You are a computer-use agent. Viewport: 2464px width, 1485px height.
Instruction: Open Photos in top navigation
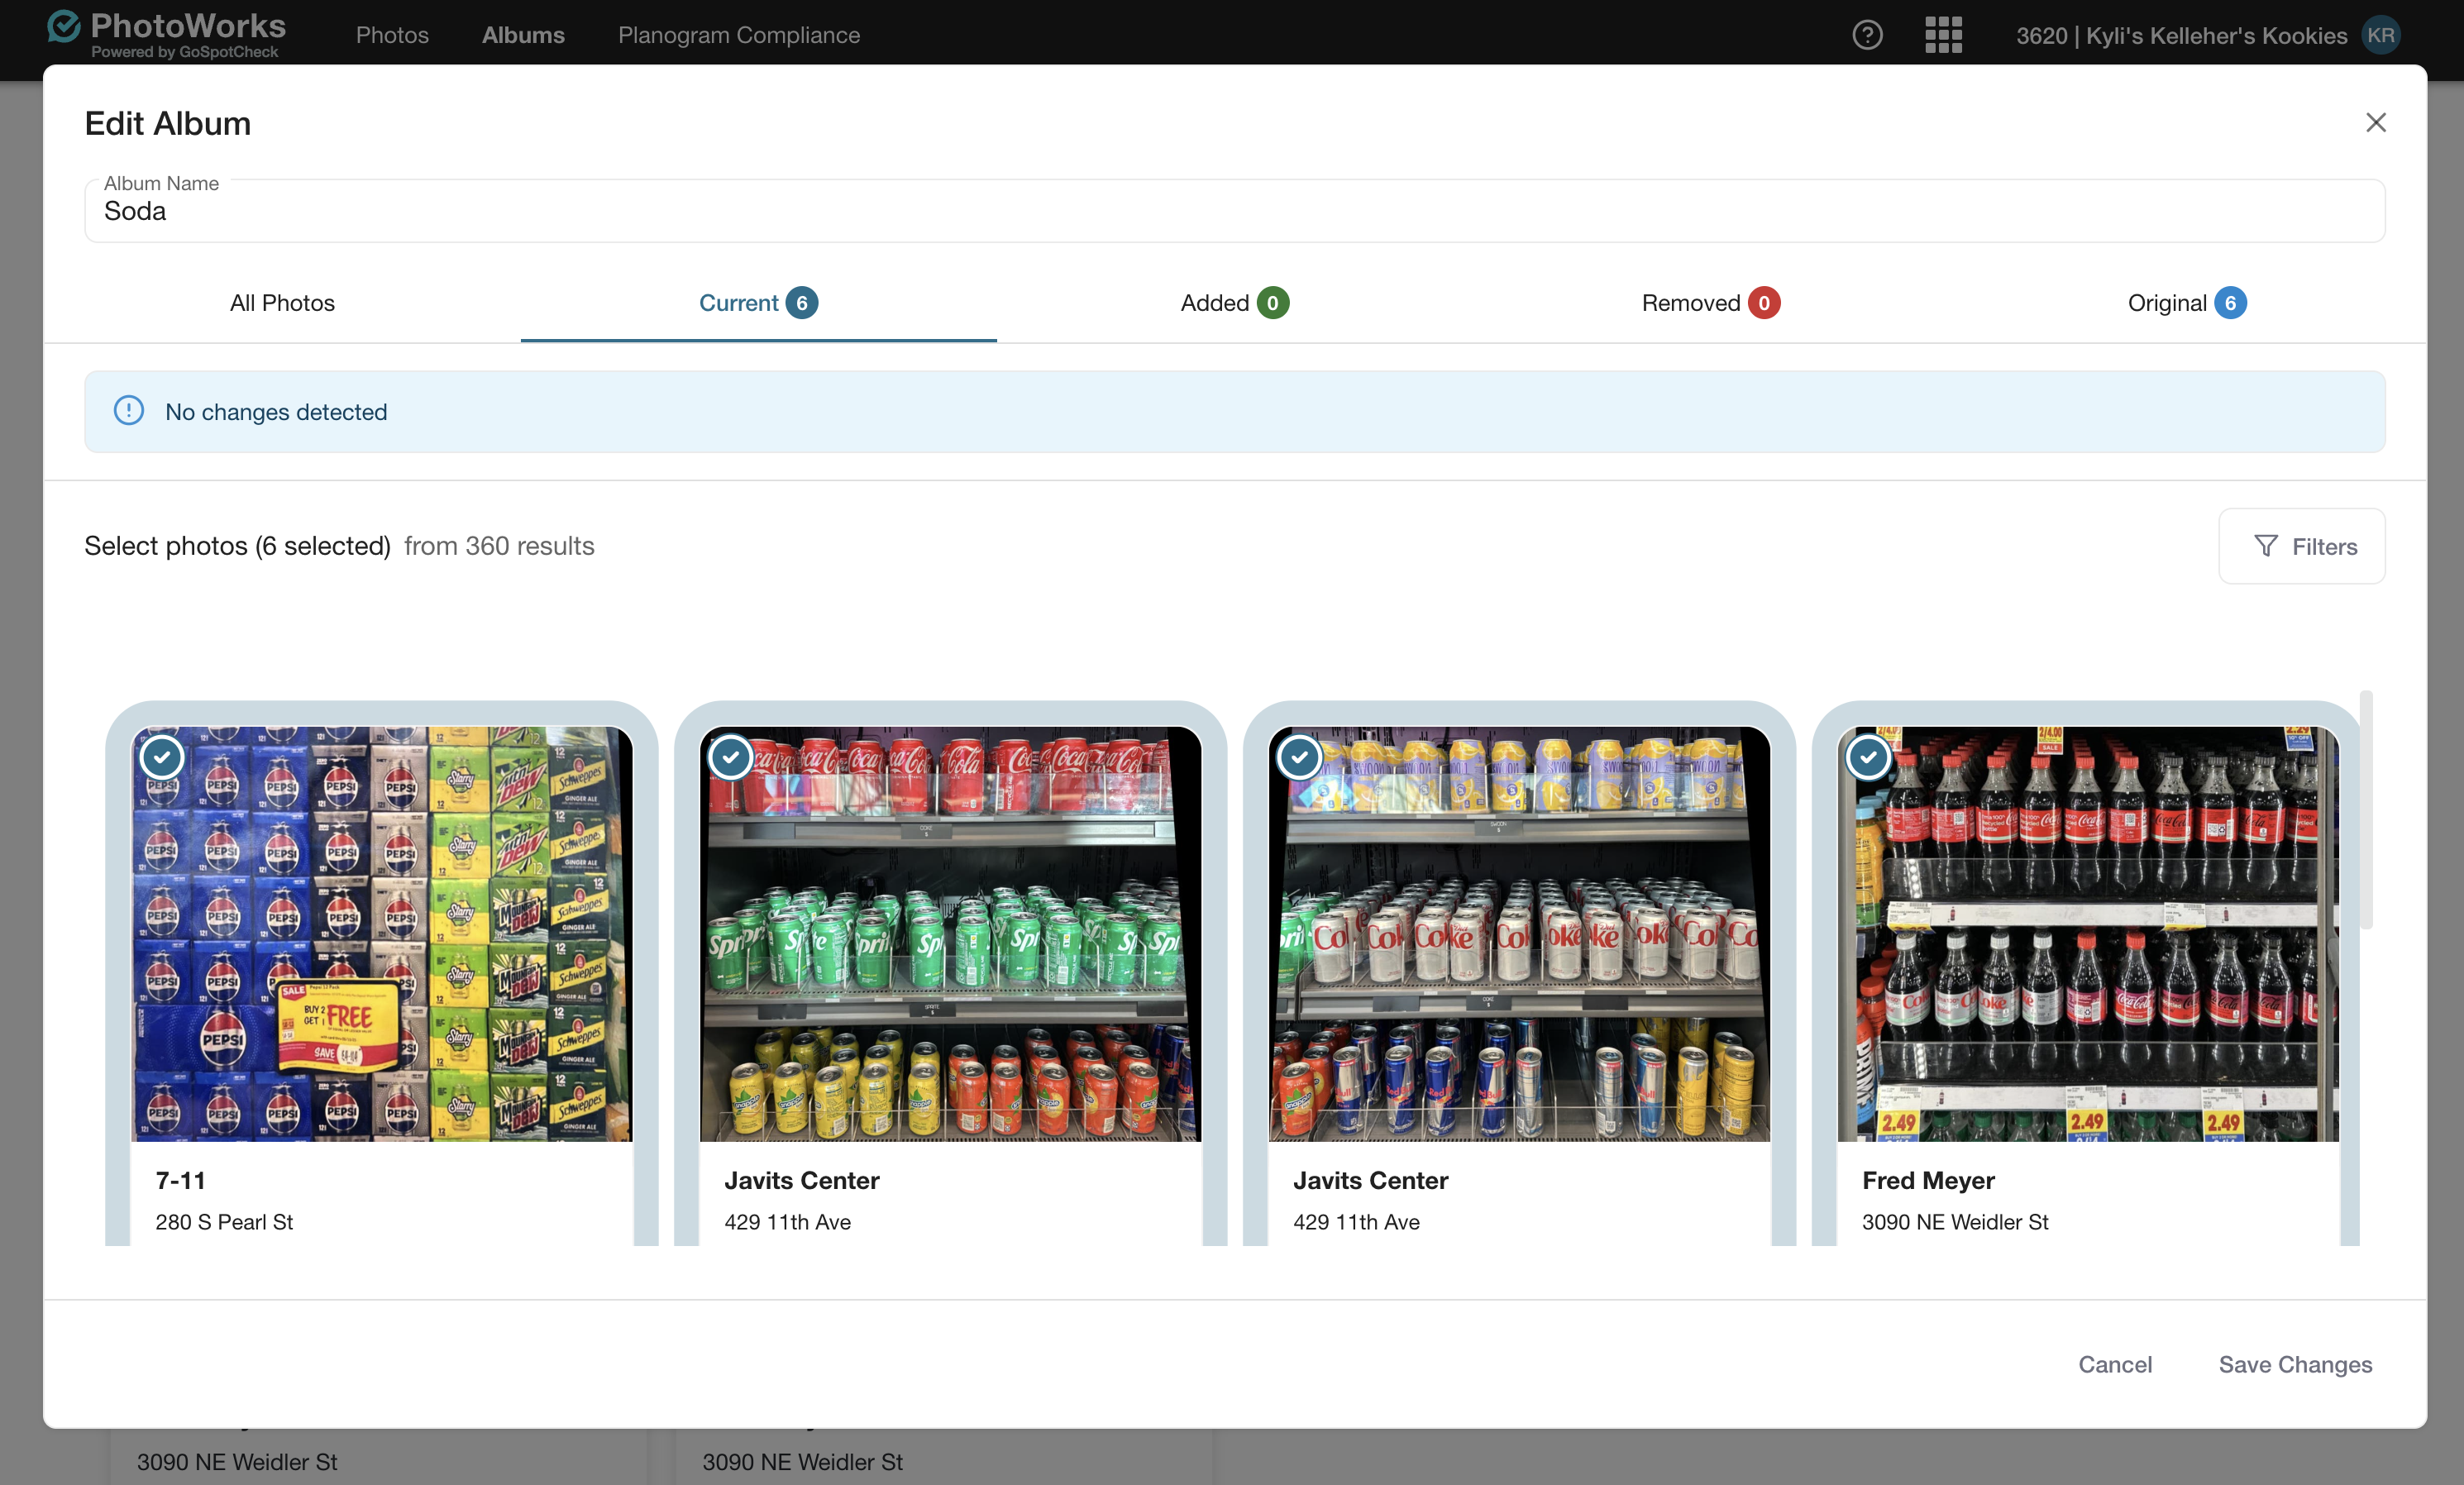[x=392, y=35]
